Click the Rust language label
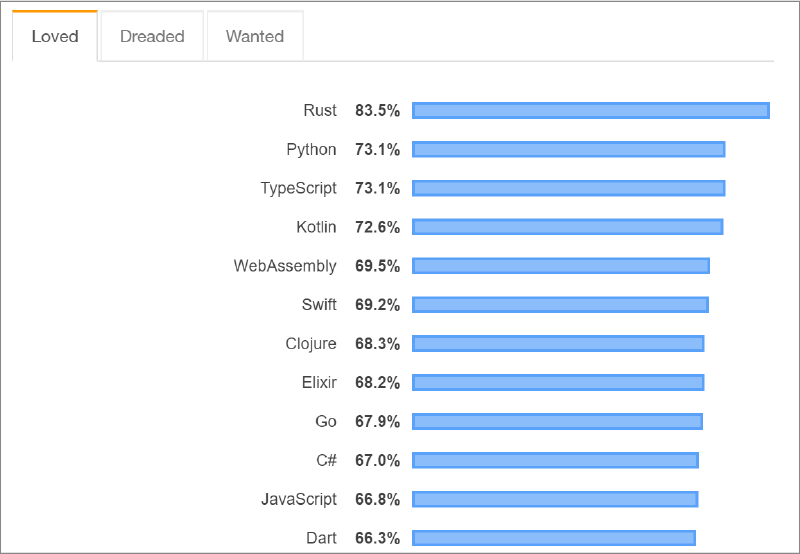 [320, 111]
